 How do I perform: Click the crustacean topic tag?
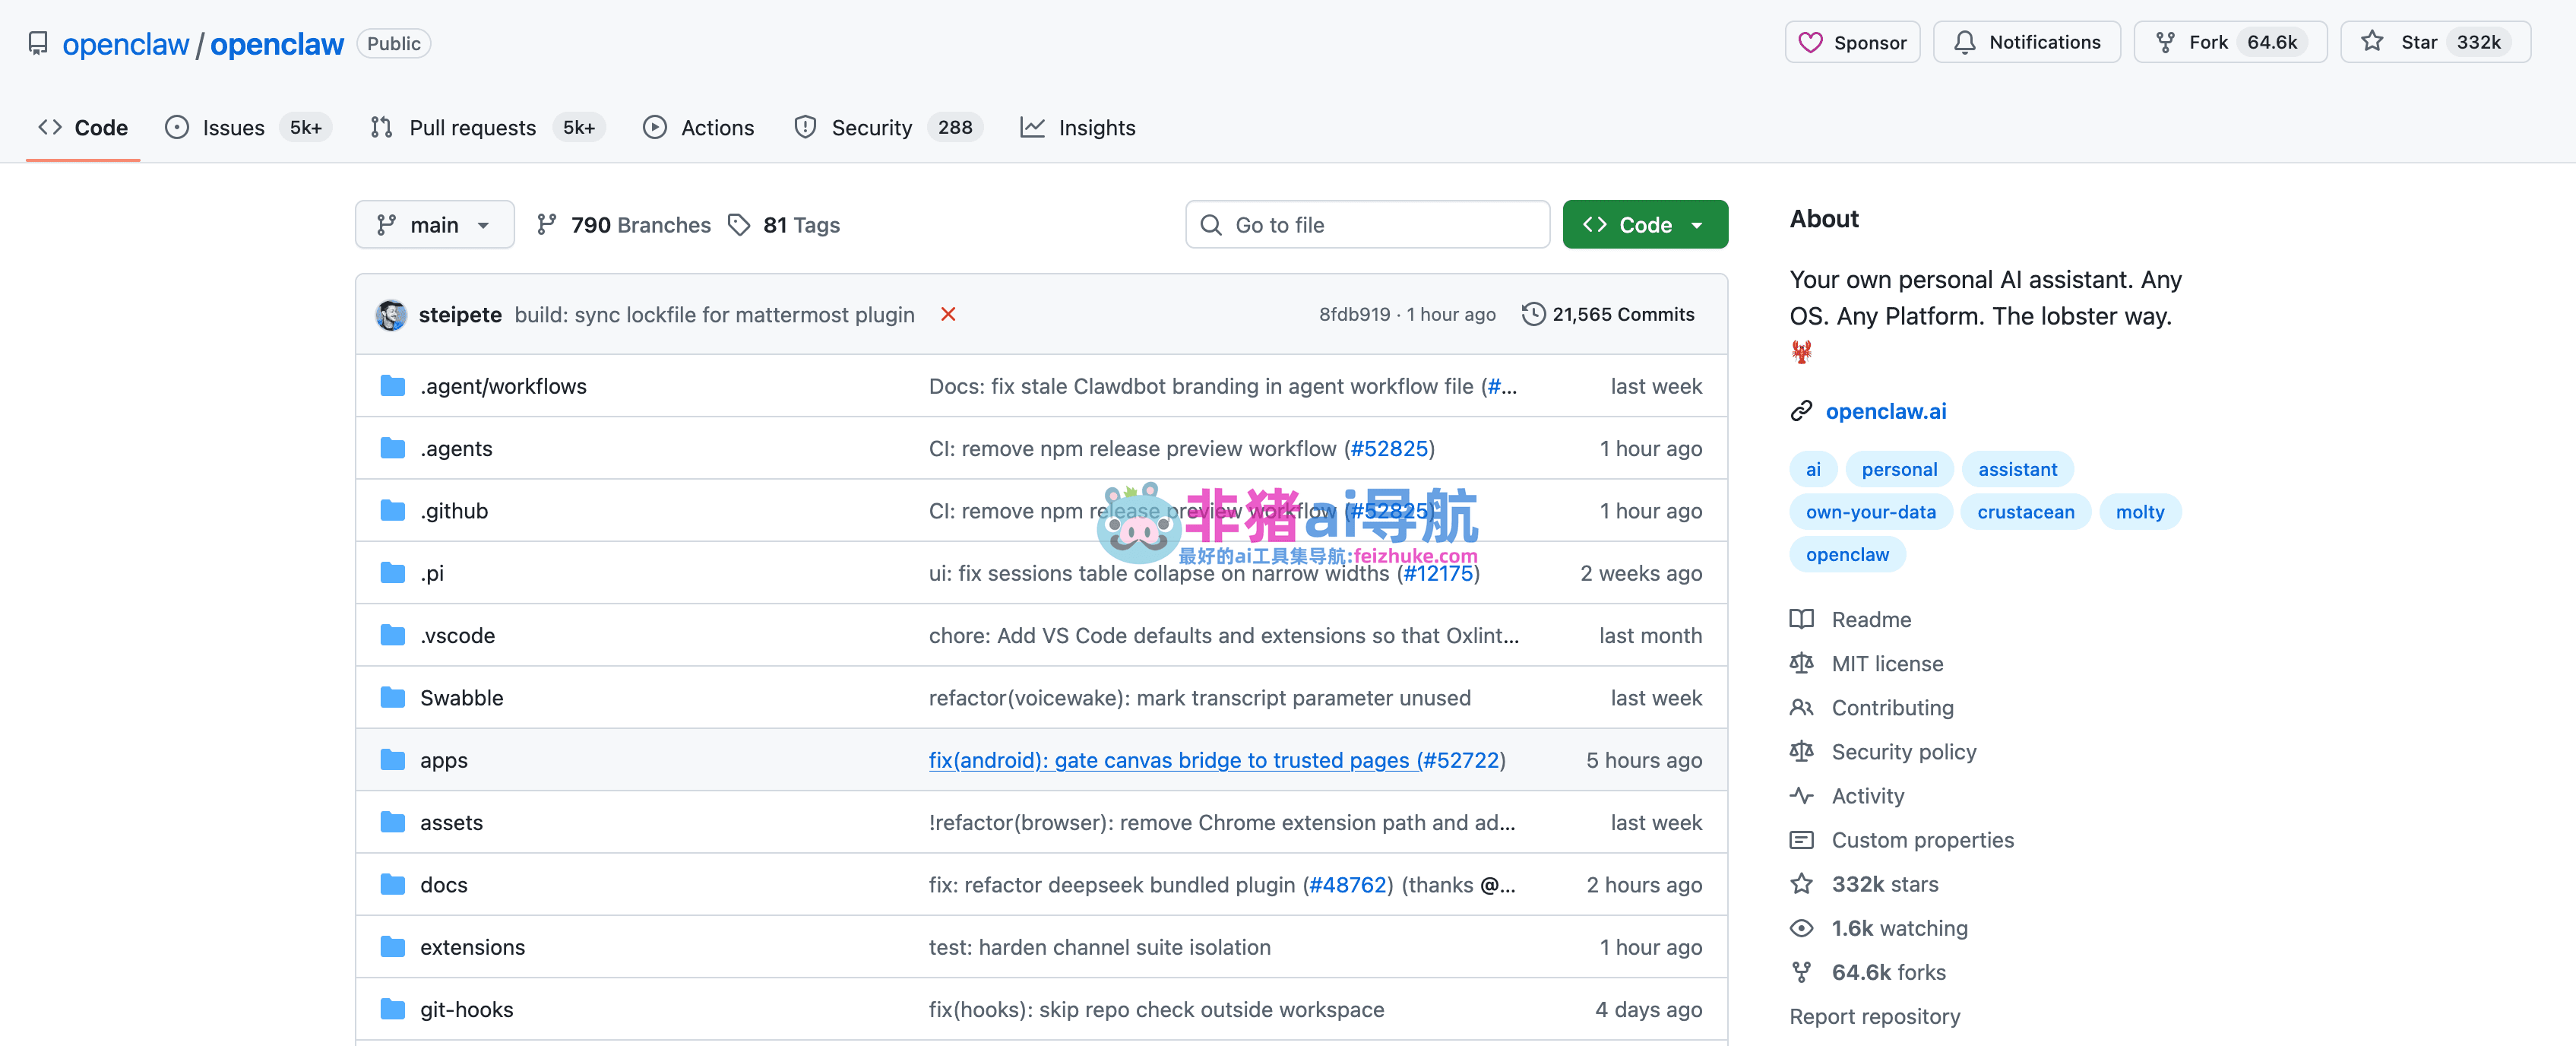point(2025,512)
